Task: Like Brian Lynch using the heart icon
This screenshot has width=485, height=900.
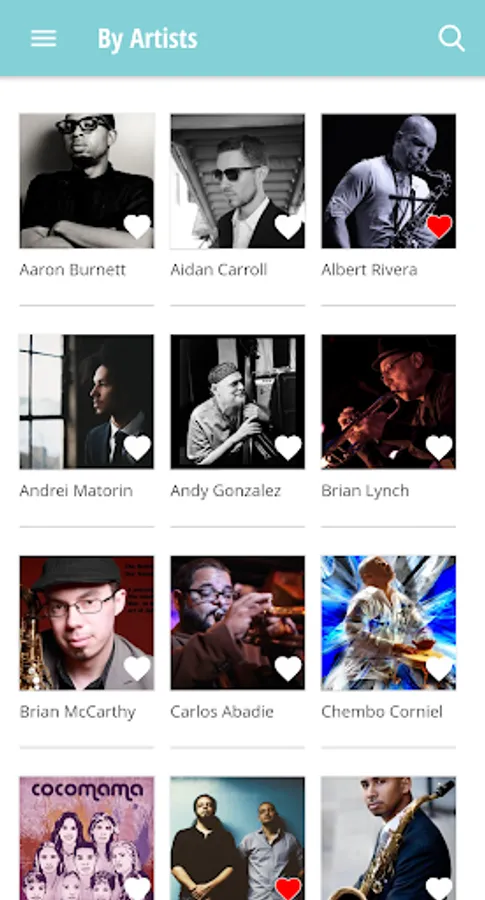Action: click(x=439, y=448)
